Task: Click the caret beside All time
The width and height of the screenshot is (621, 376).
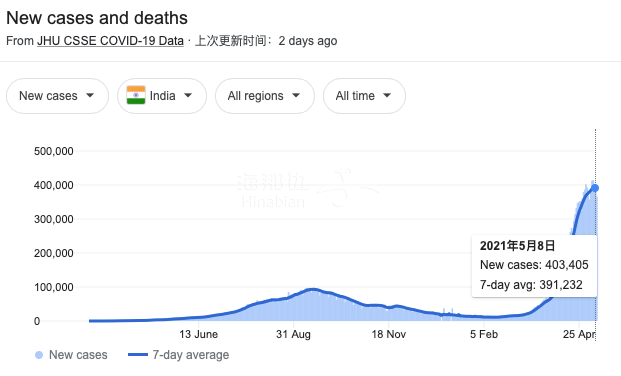Action: [387, 95]
